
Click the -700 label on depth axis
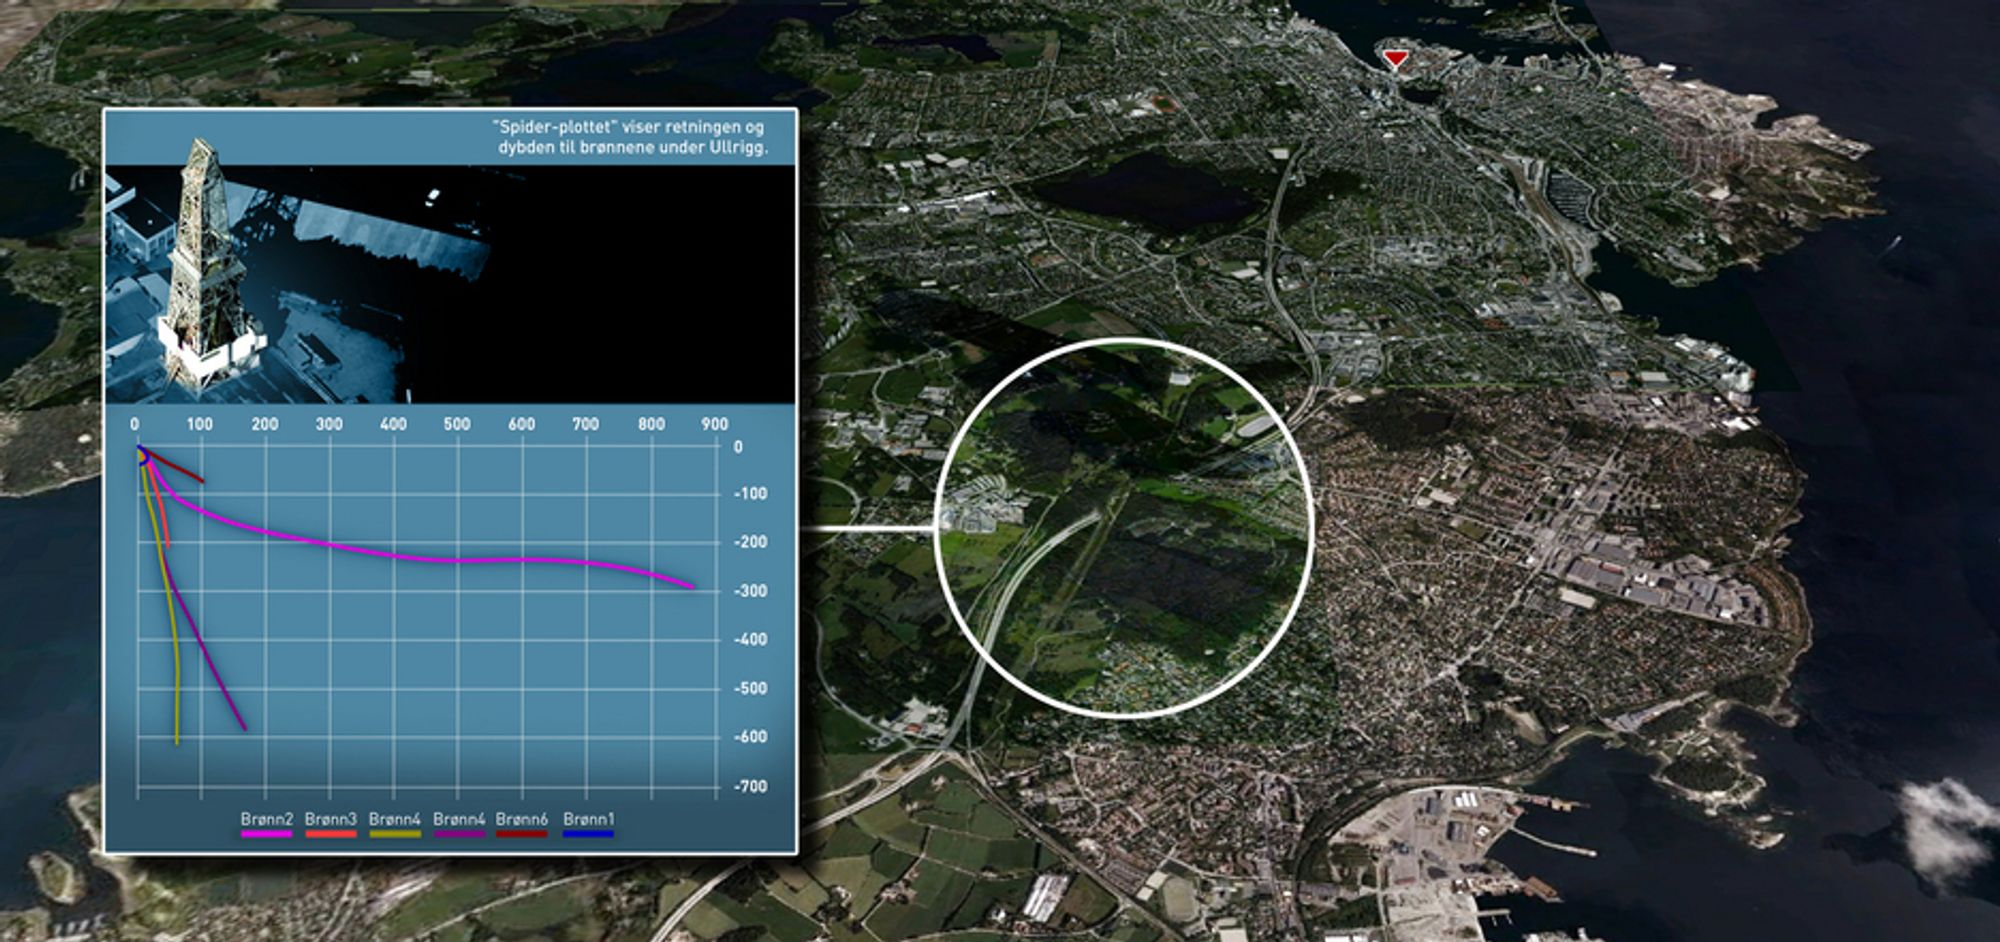[x=749, y=786]
